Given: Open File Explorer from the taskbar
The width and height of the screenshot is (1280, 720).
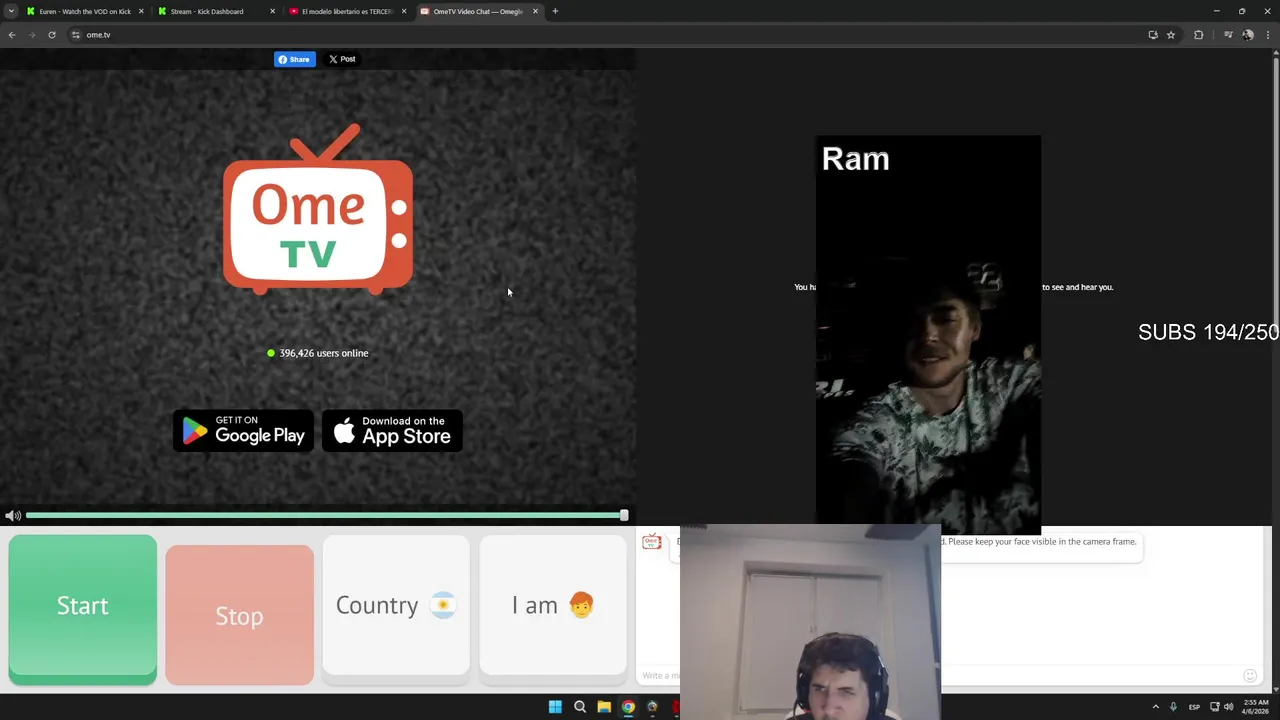Looking at the screenshot, I should (604, 707).
